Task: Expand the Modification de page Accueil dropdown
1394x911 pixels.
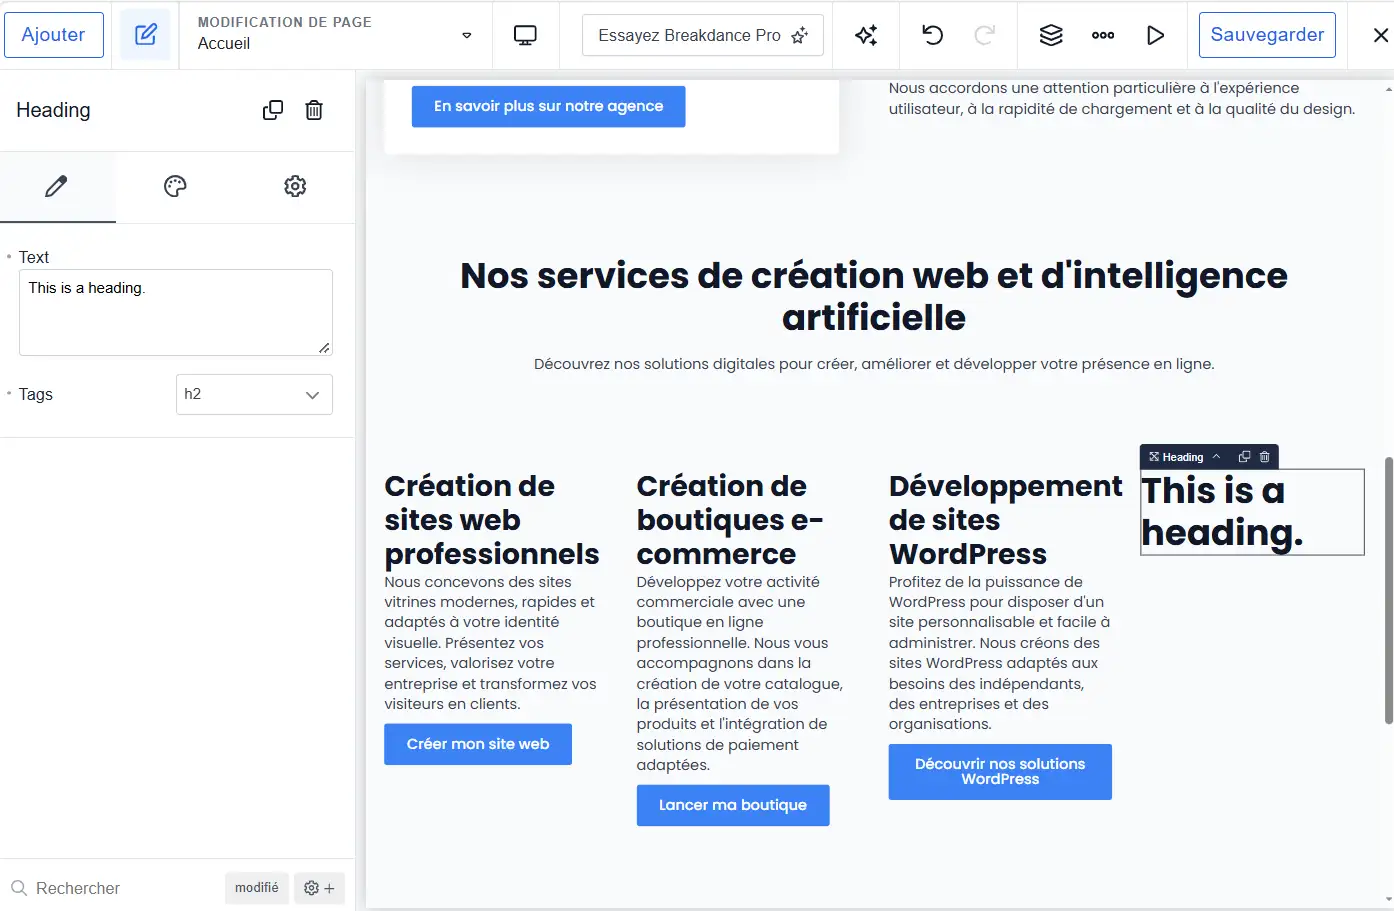Action: click(x=335, y=35)
